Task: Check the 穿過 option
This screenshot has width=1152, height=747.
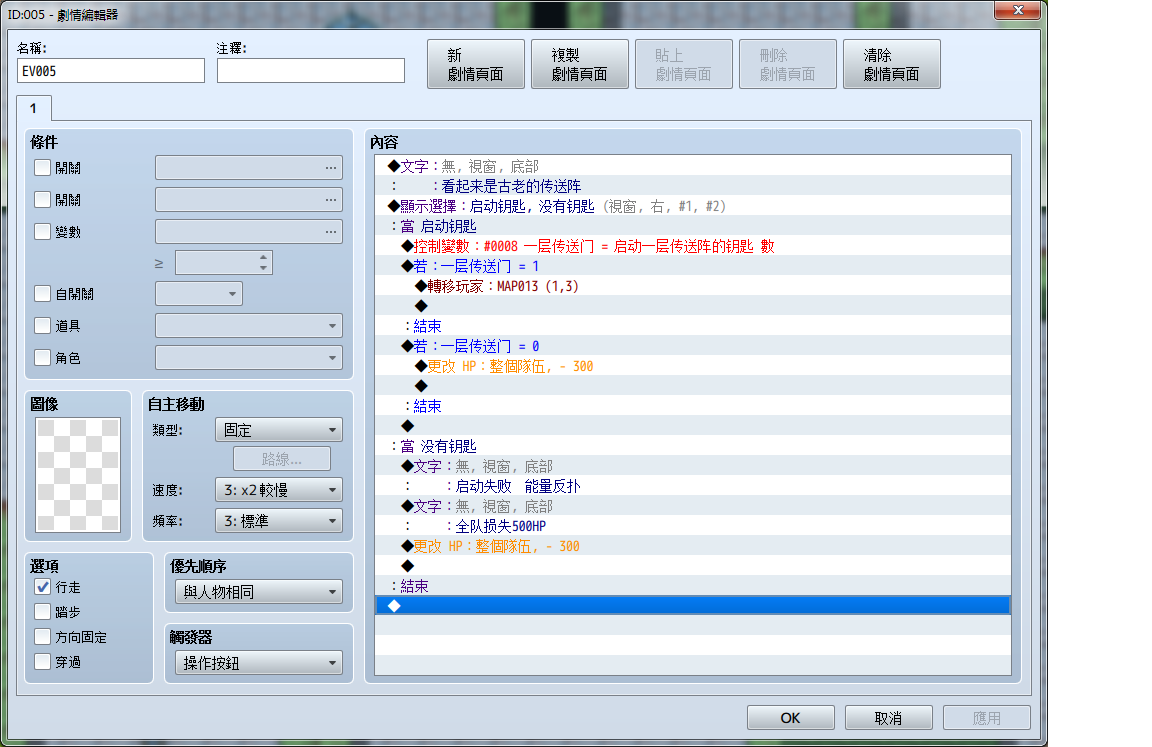Action: coord(43,662)
